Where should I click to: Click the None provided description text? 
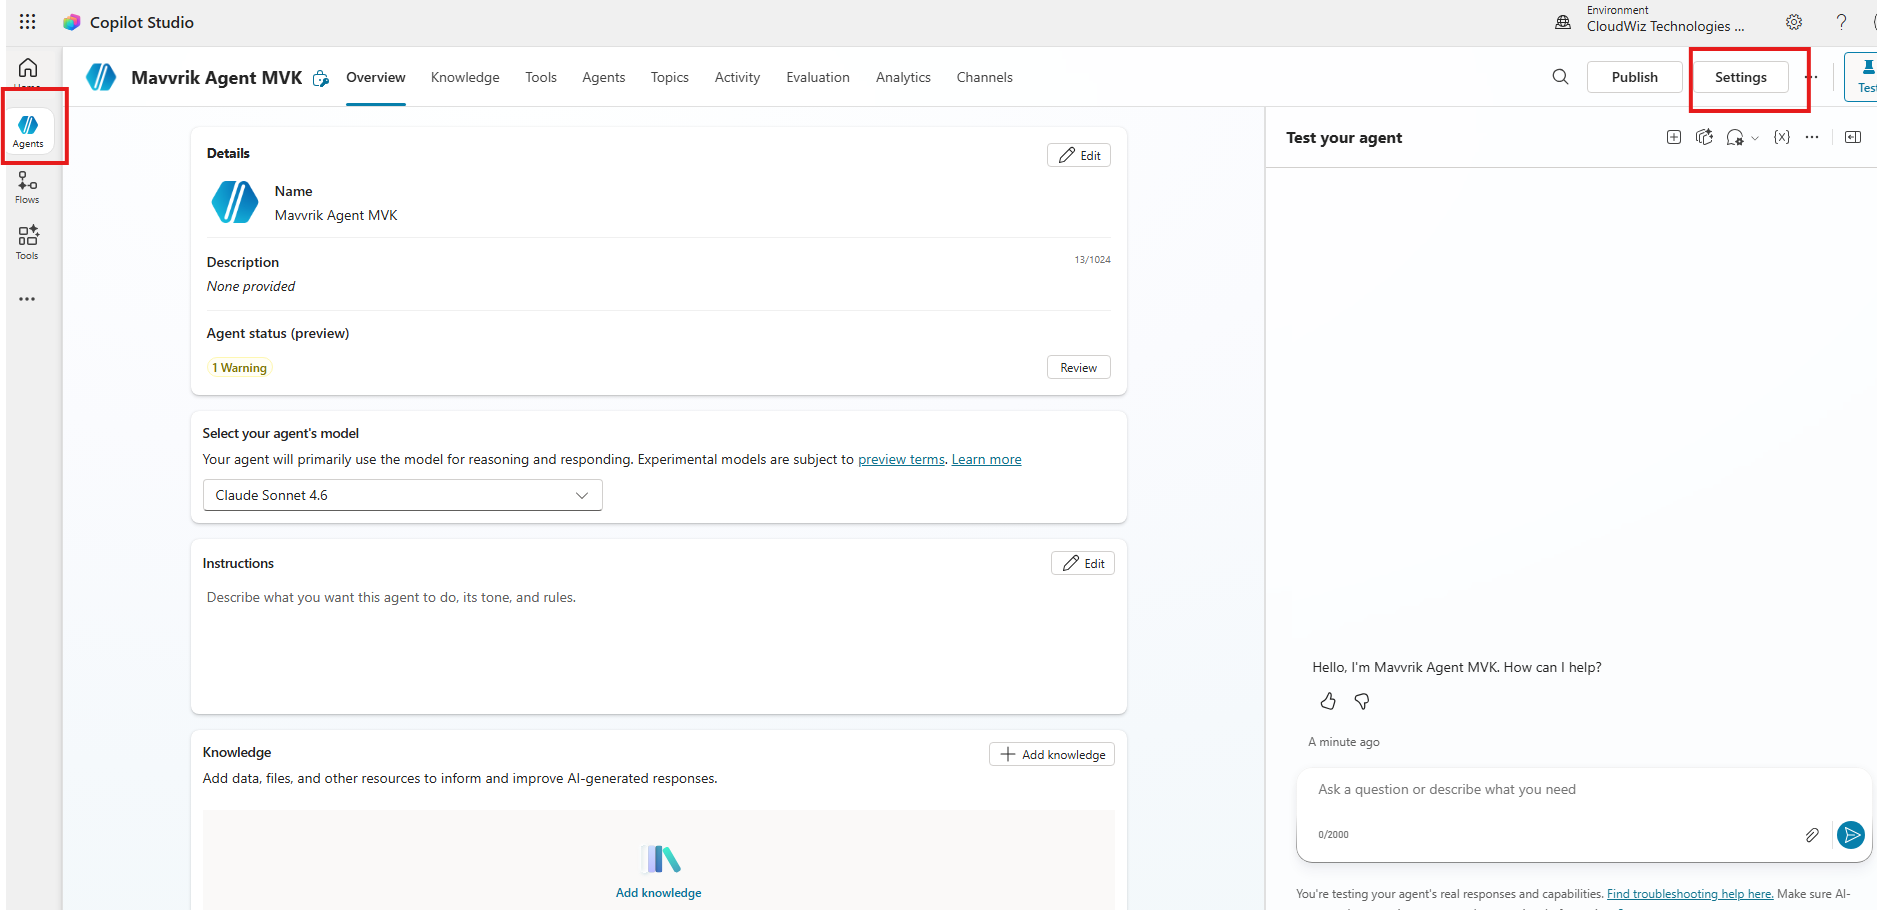point(251,286)
